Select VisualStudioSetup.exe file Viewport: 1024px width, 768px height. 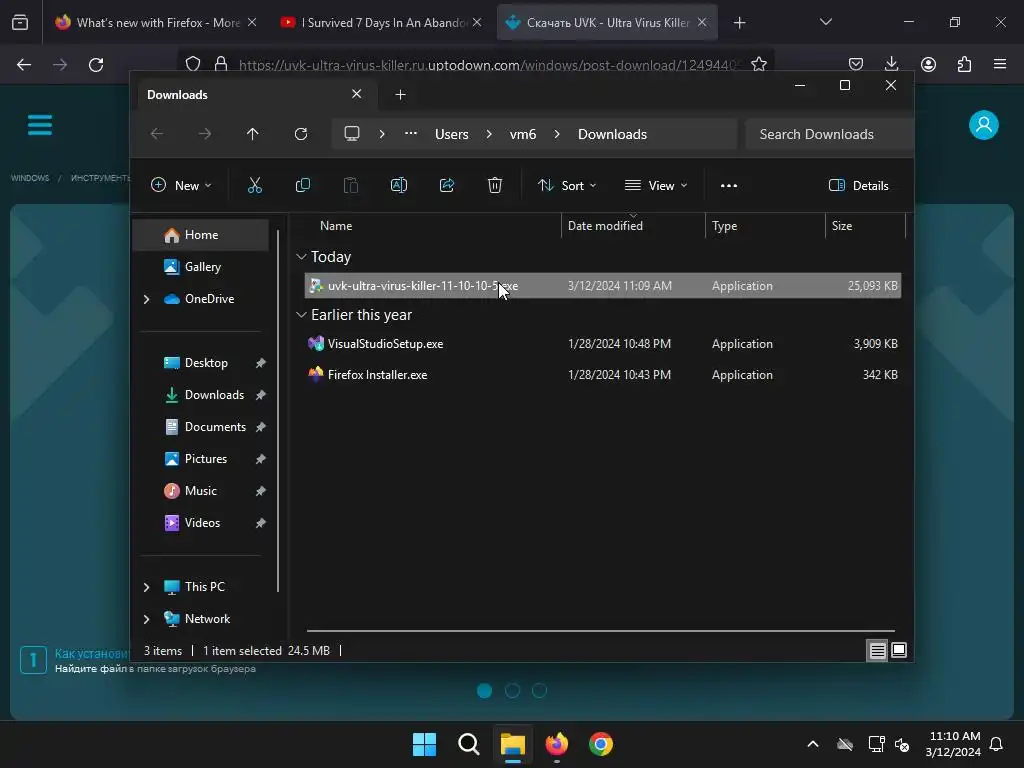(603, 344)
